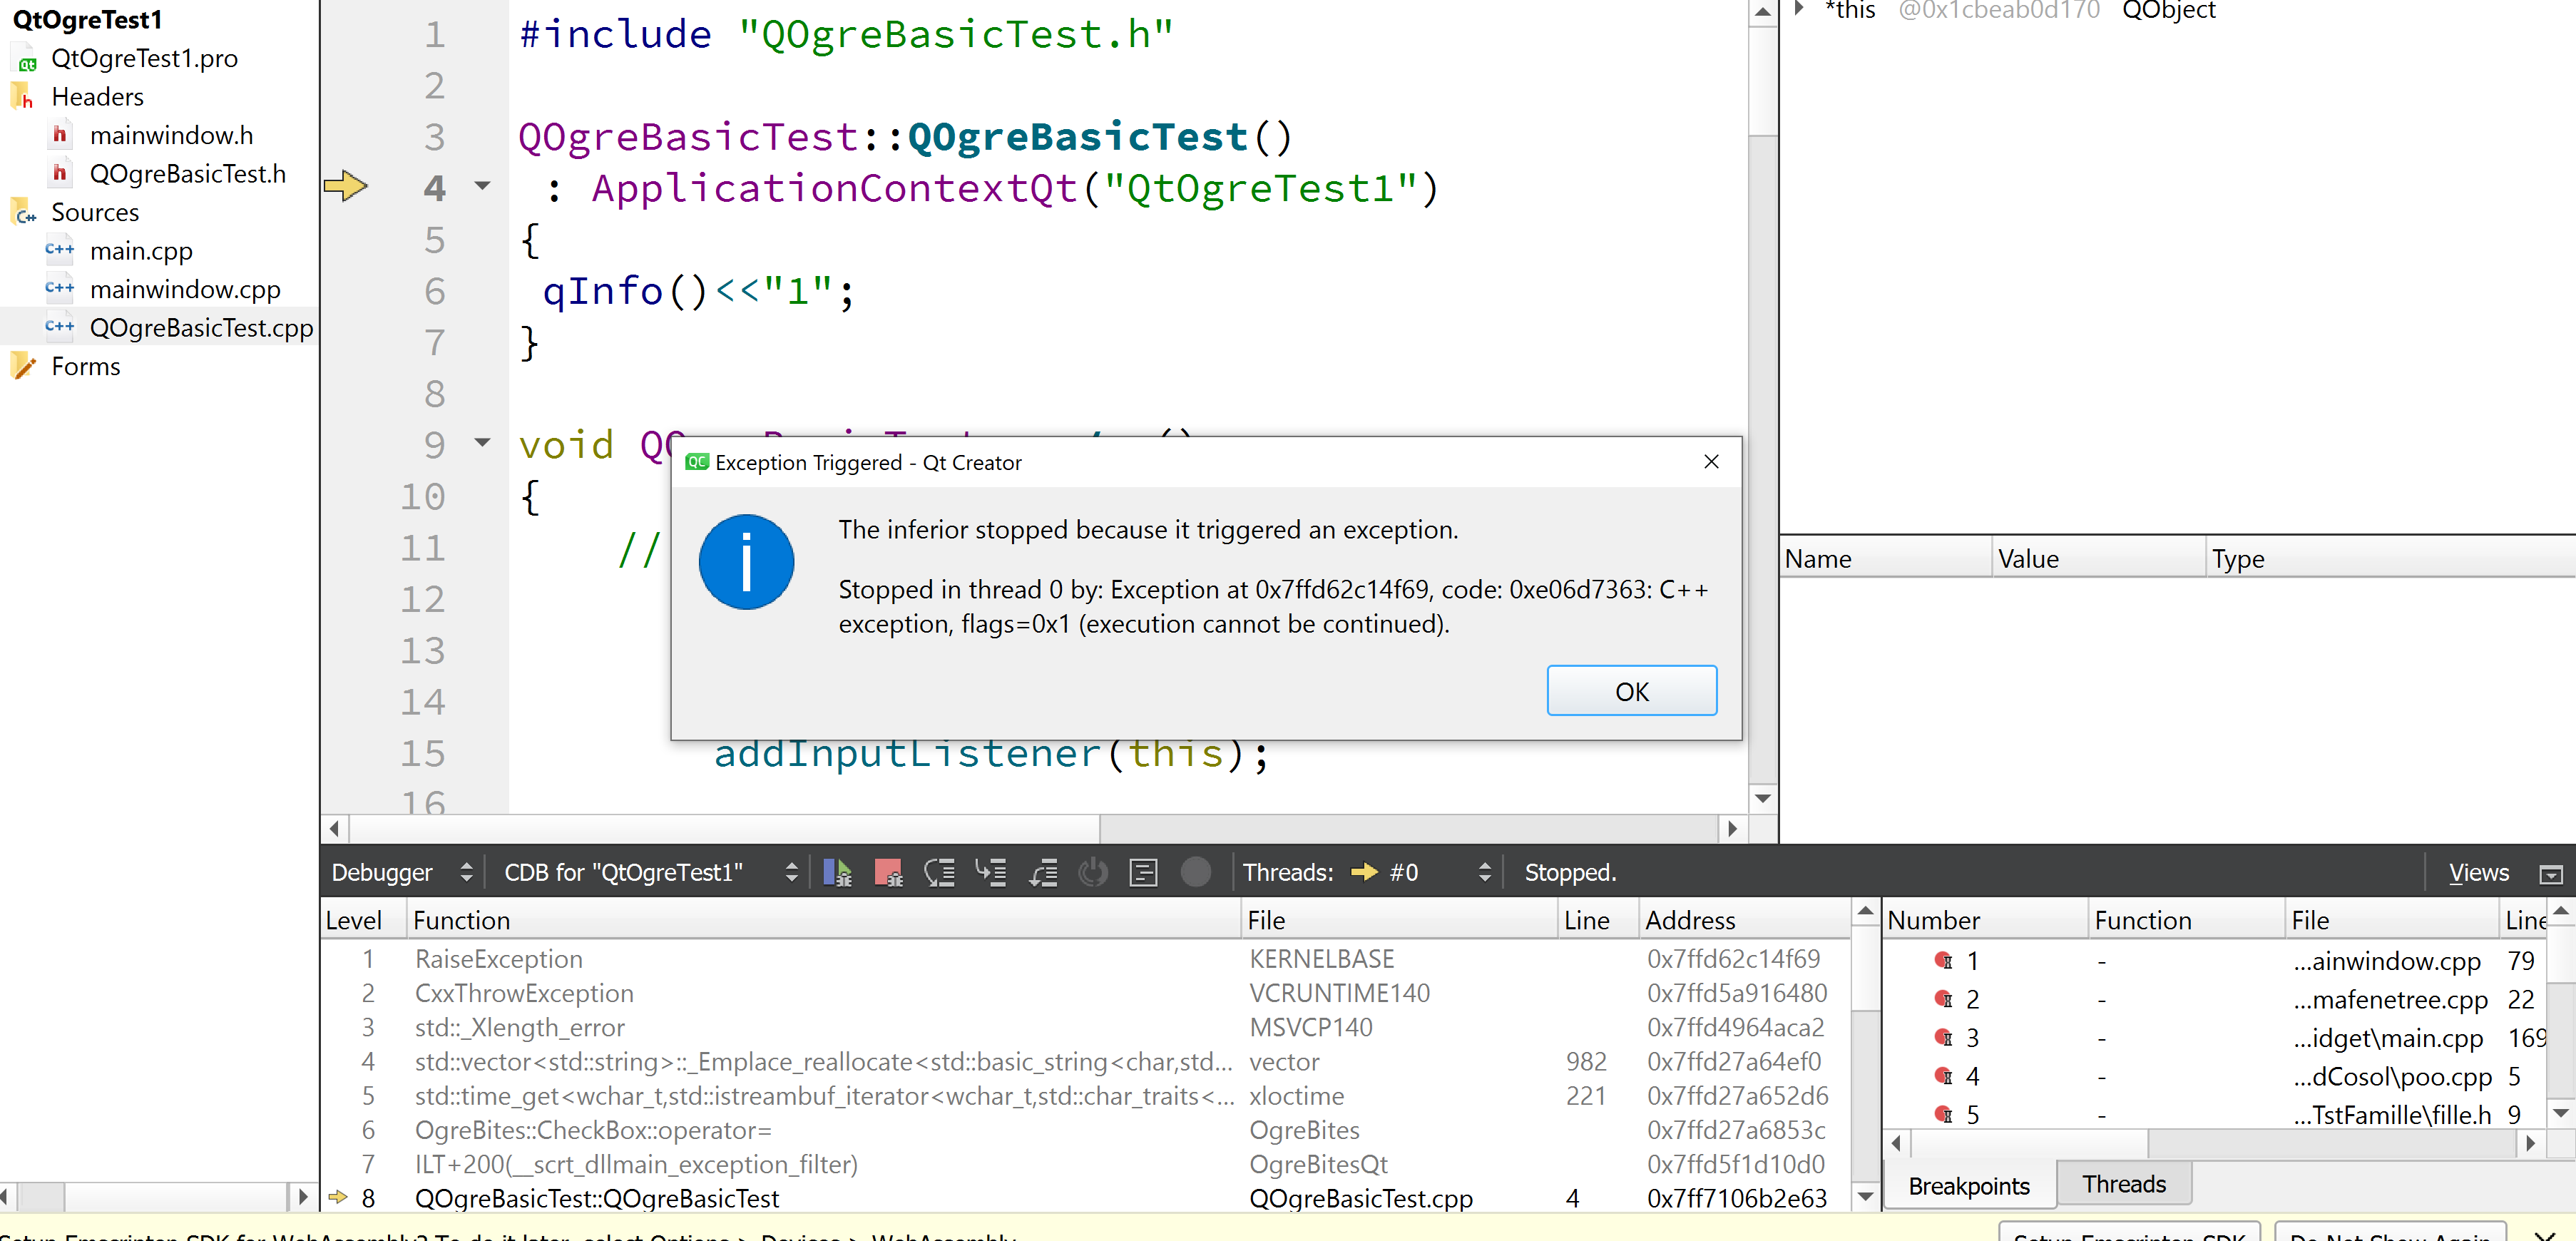Click the Step Out icon
This screenshot has height=1241, width=2576.
pos(1043,872)
